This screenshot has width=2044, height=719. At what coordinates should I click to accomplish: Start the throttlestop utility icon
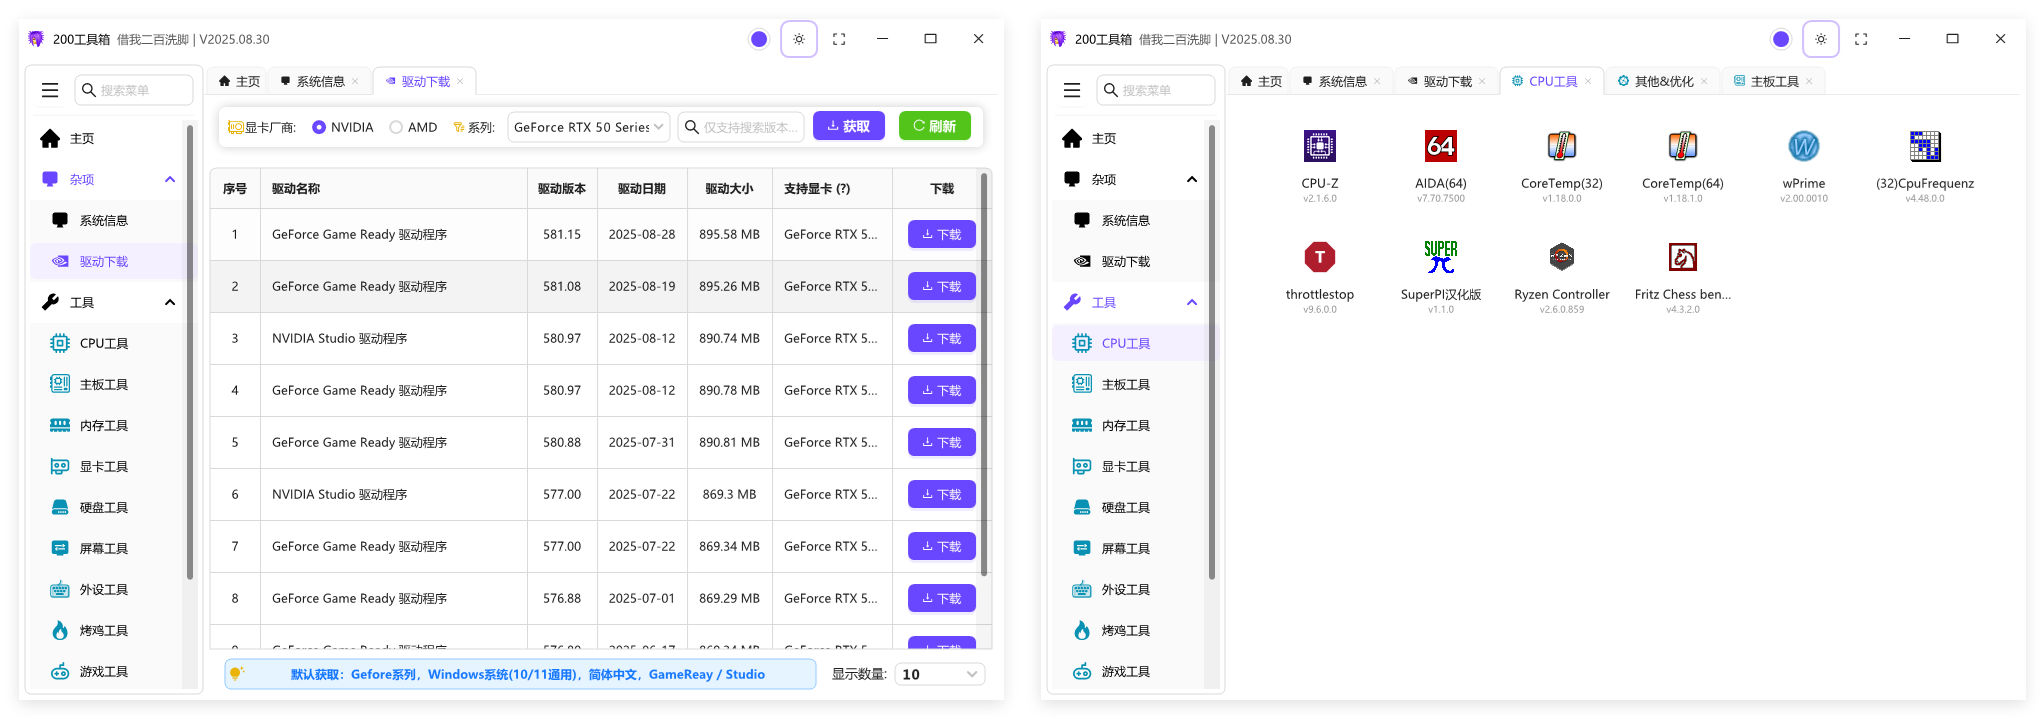point(1319,257)
